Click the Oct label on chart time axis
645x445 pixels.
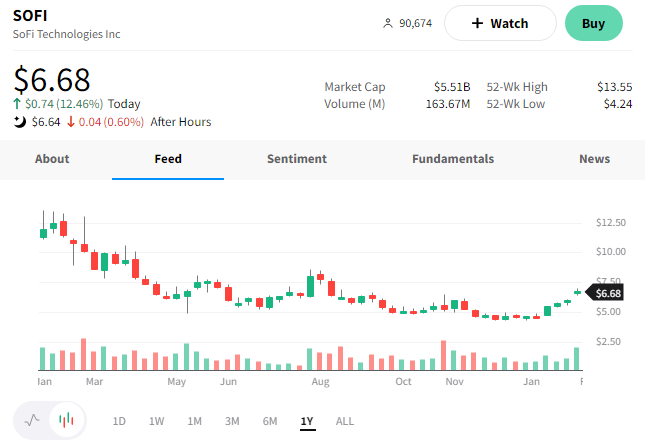tap(403, 382)
